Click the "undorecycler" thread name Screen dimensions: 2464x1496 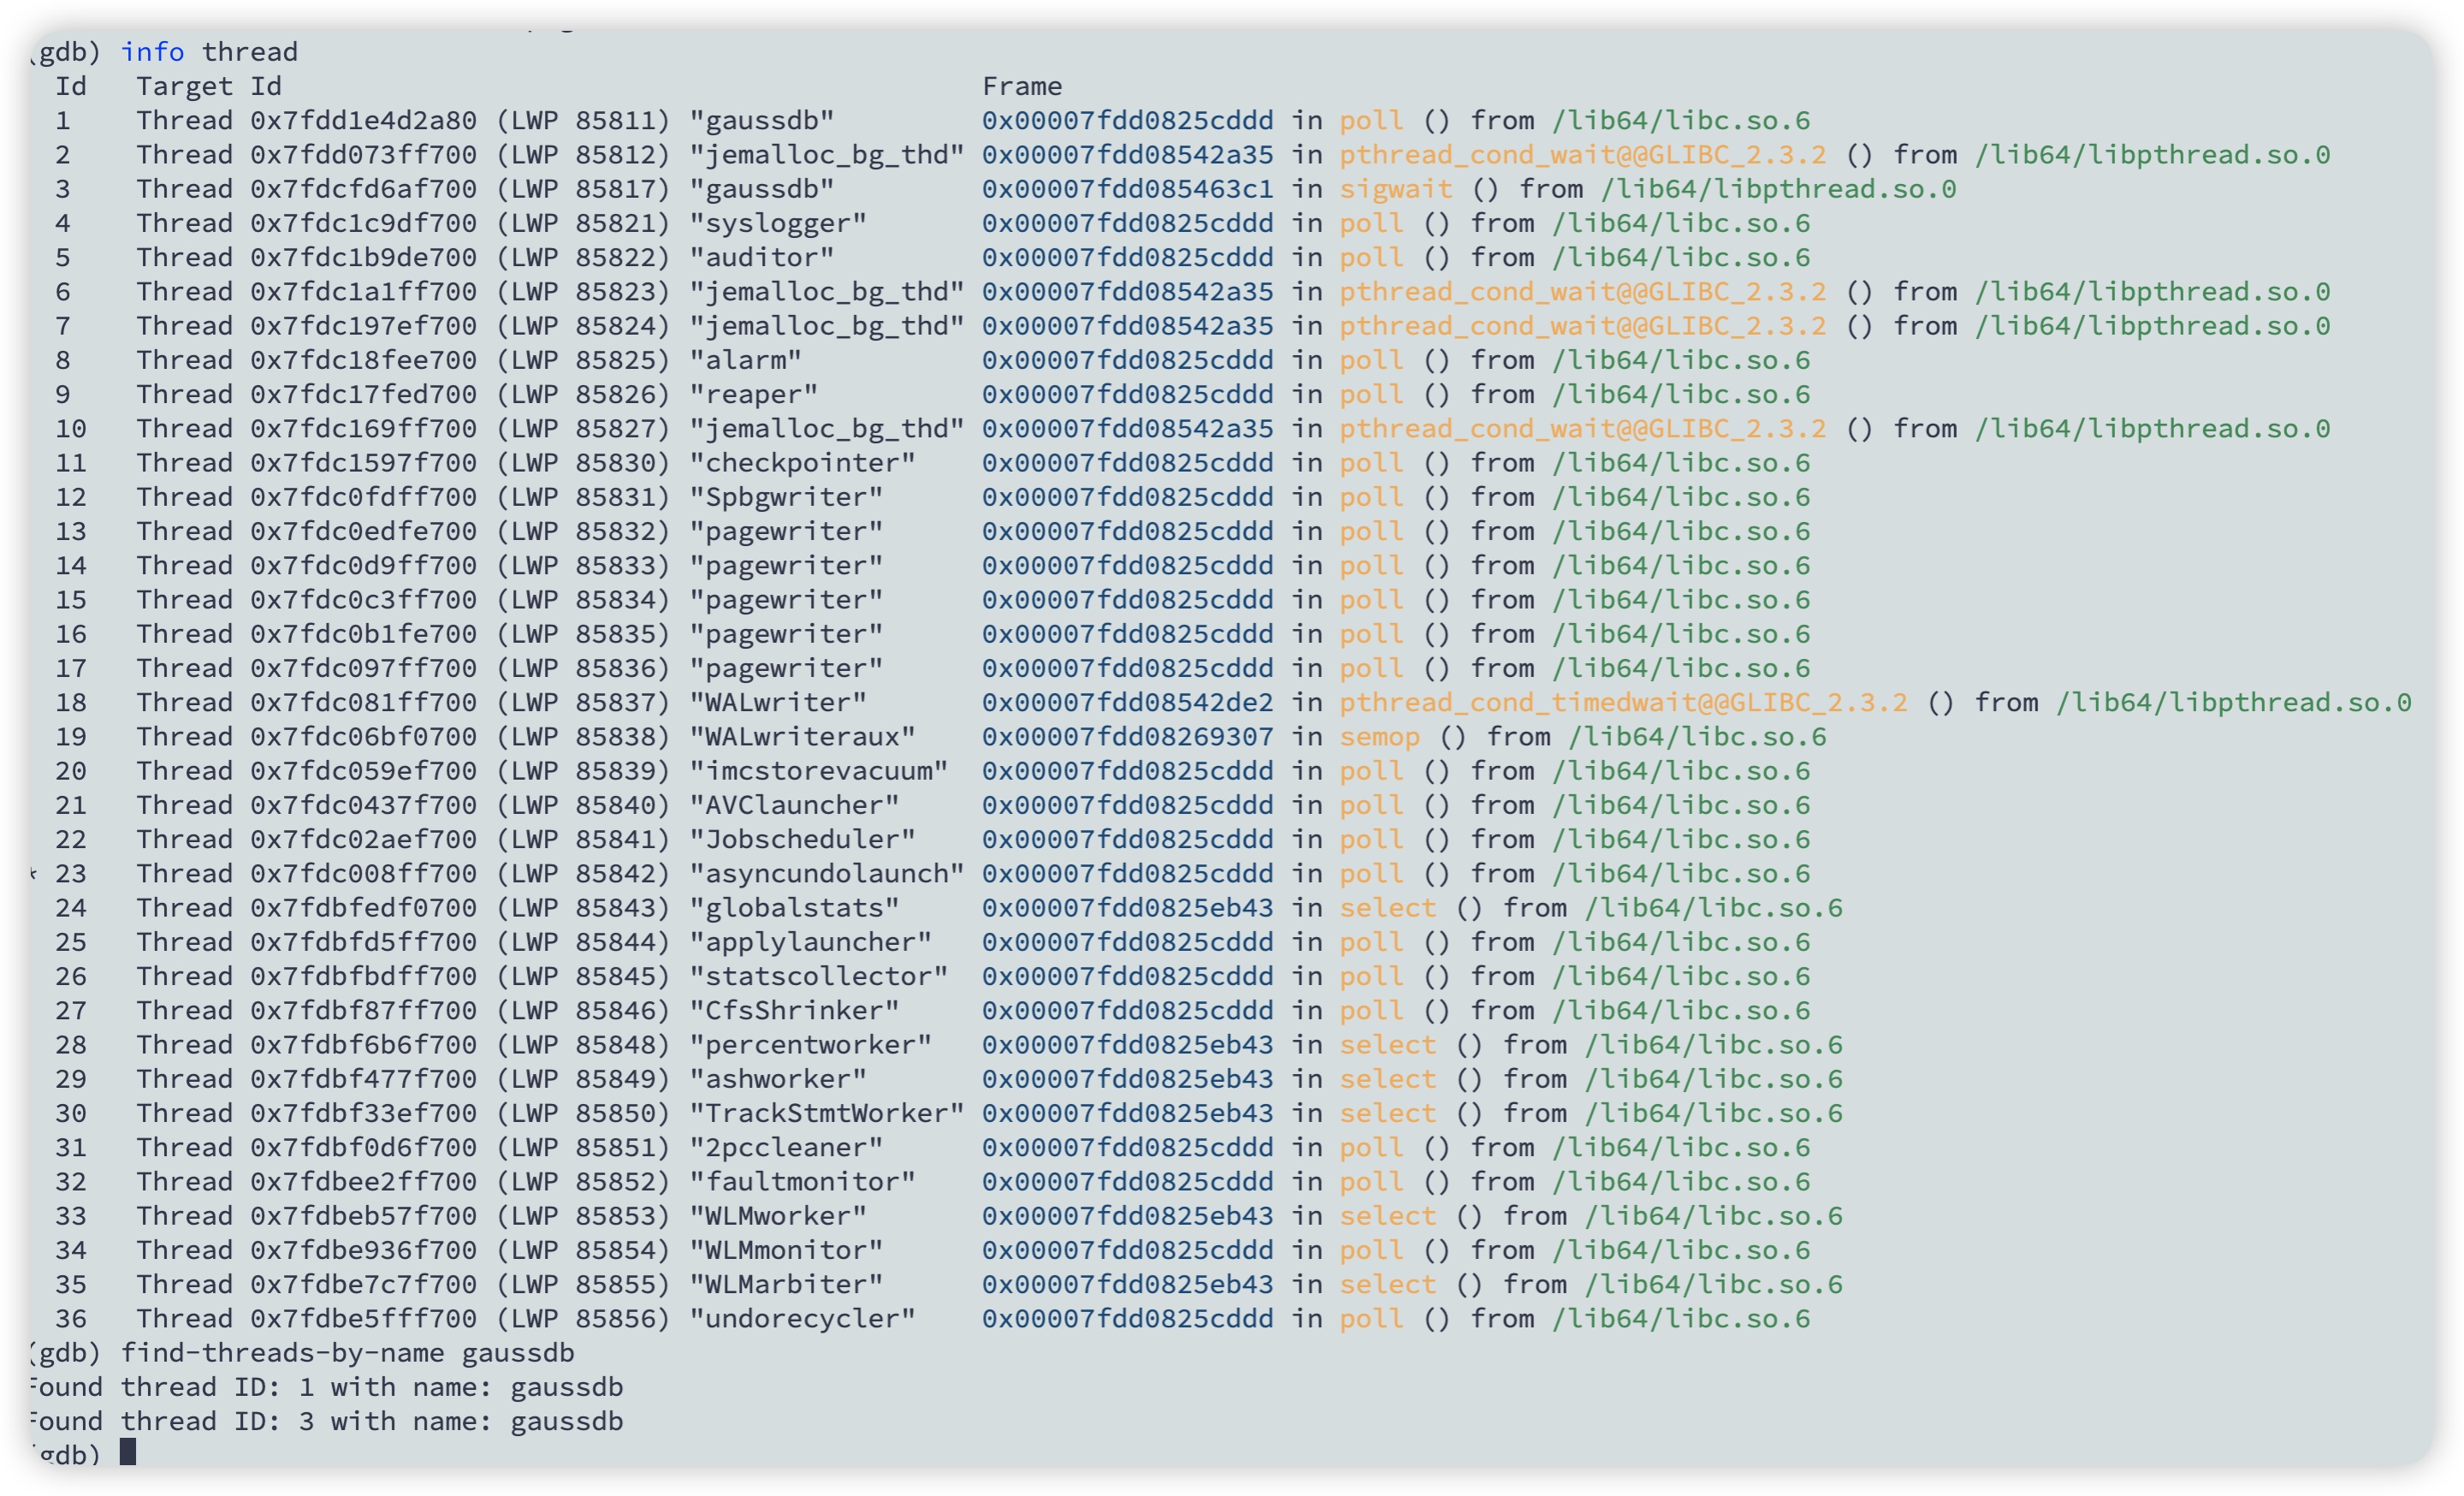tap(801, 1318)
